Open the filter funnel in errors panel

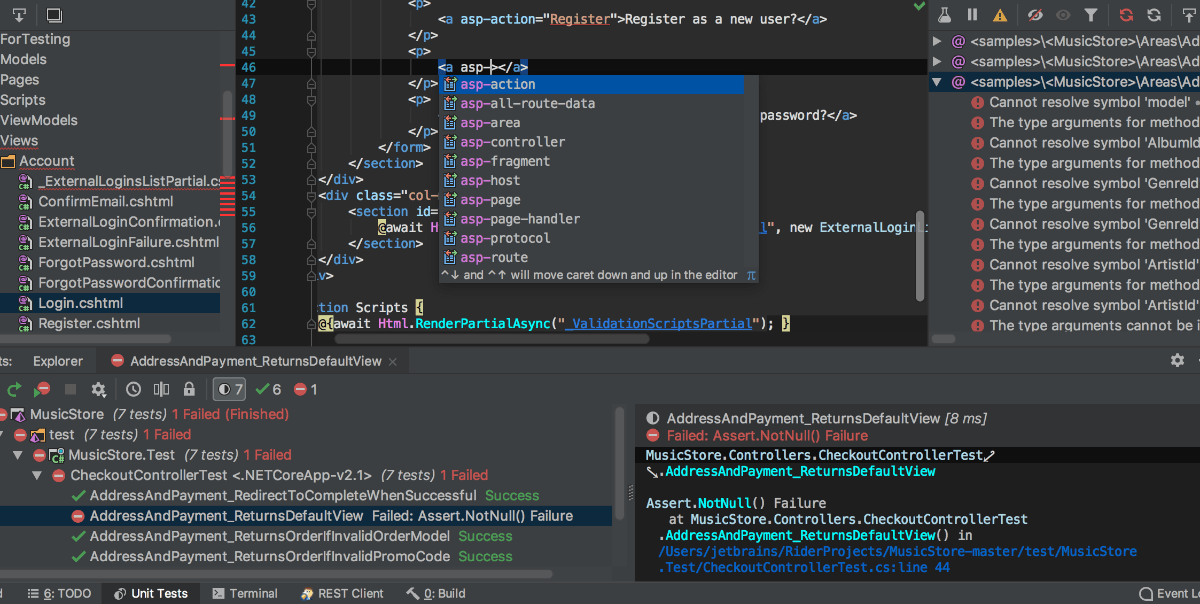(x=1091, y=15)
